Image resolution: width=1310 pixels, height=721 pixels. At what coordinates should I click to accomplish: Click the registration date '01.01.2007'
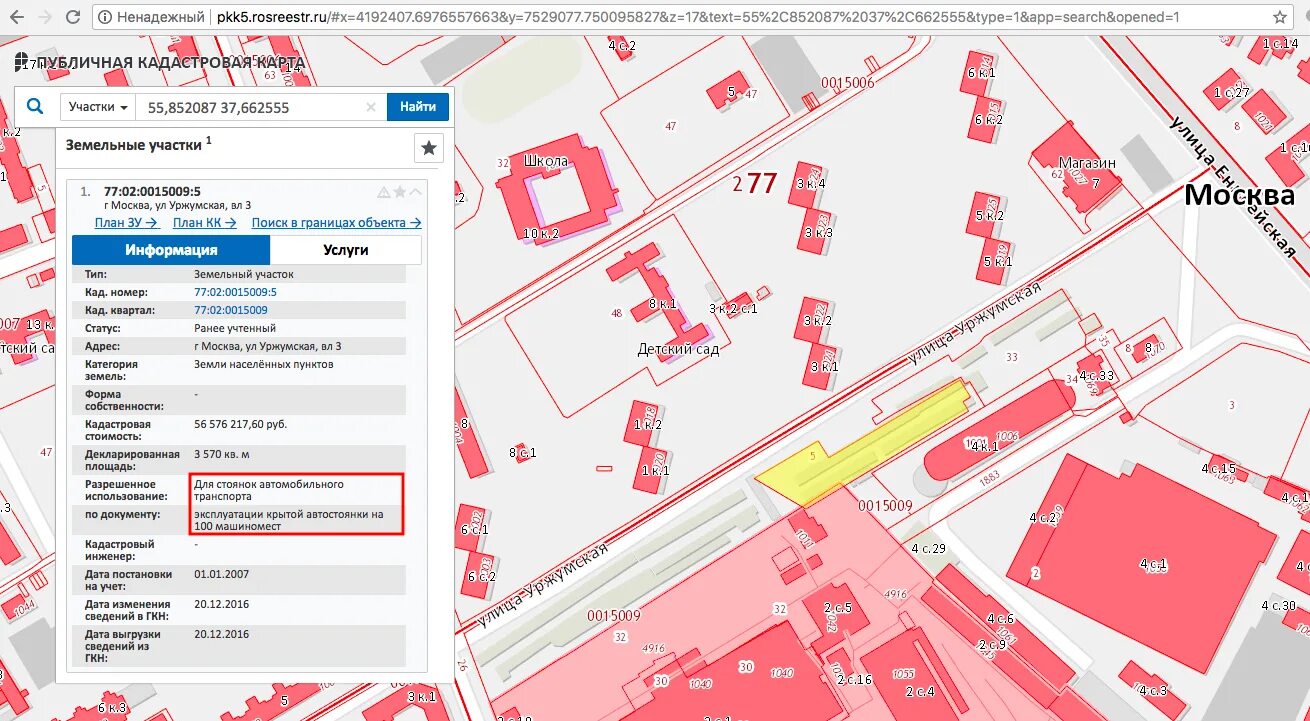pyautogui.click(x=222, y=574)
